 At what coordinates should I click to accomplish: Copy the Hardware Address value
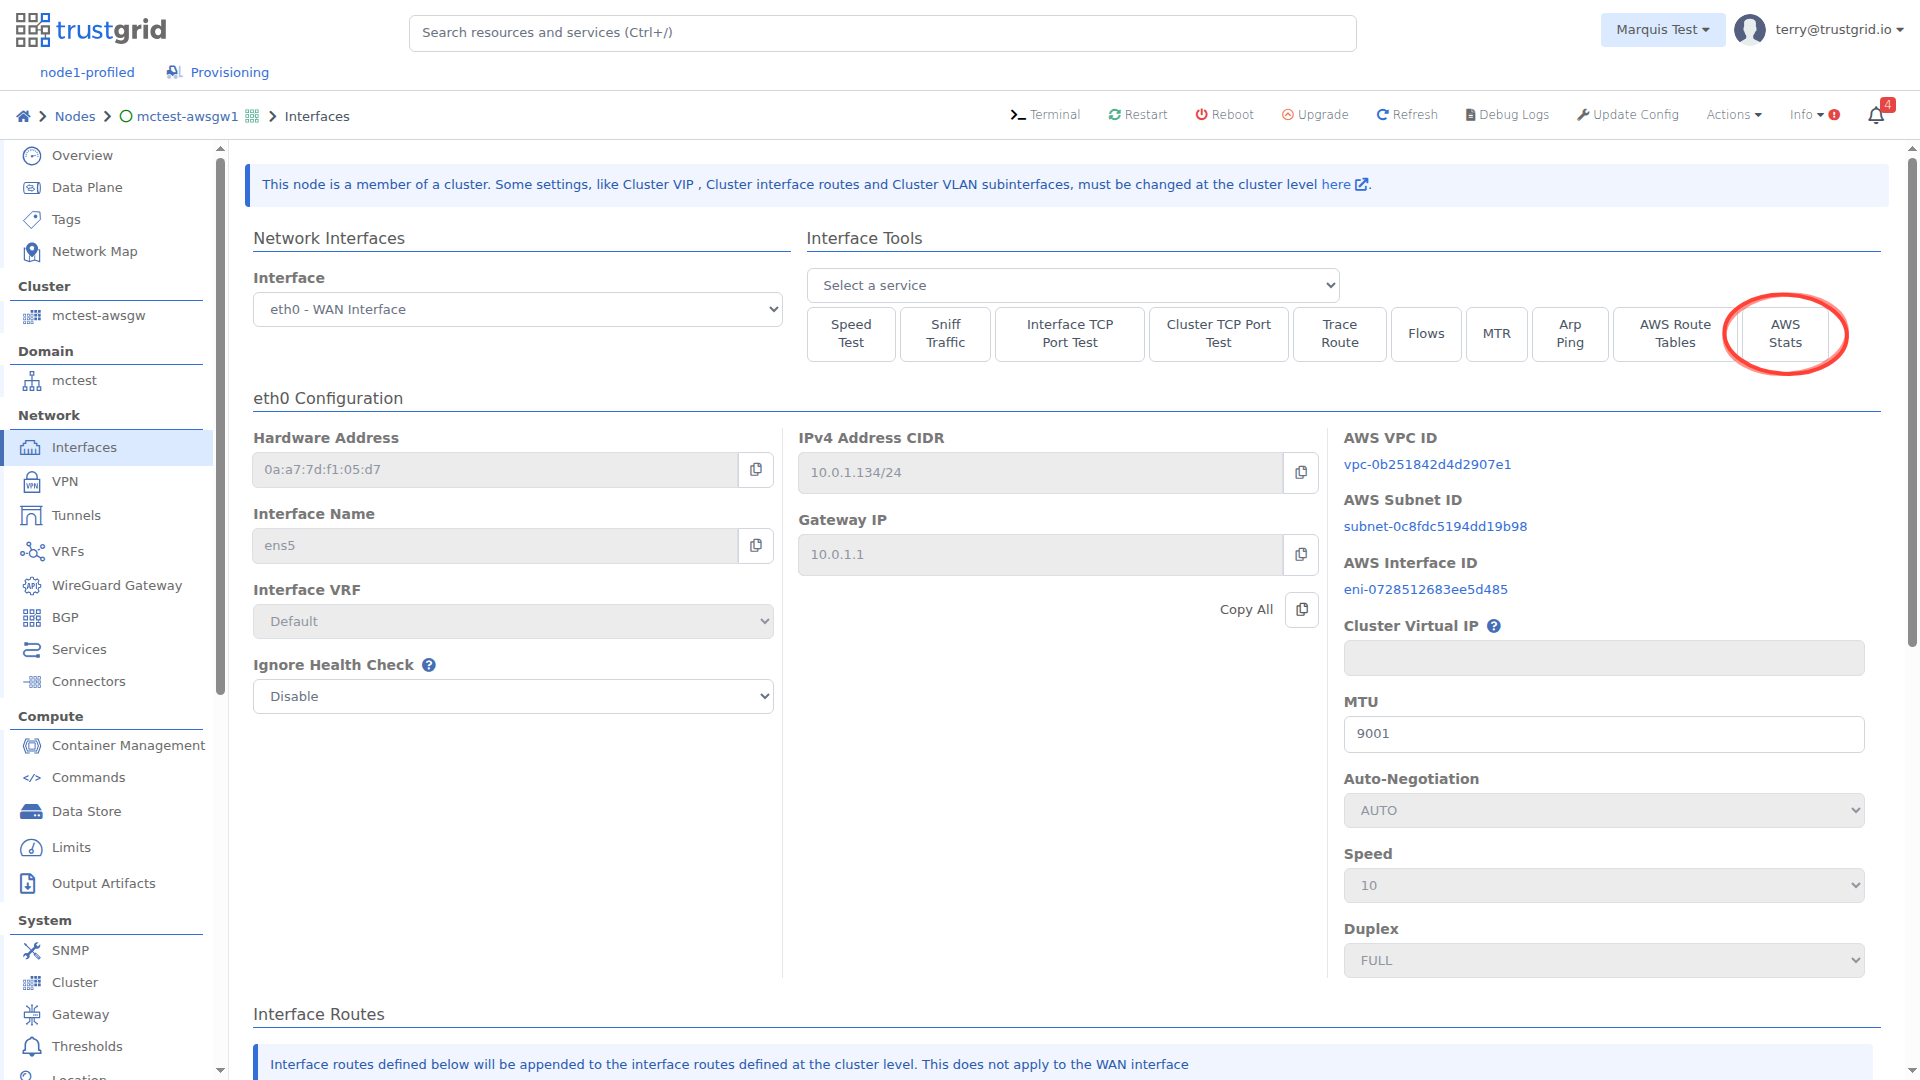click(756, 470)
